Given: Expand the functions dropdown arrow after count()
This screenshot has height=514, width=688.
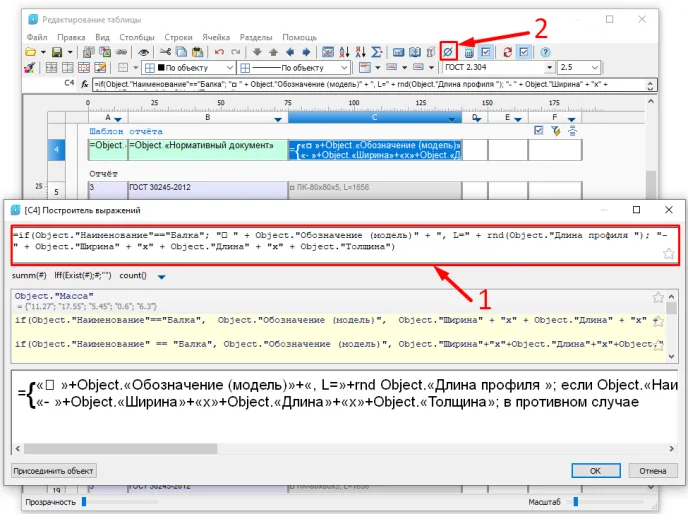Looking at the screenshot, I should (162, 276).
